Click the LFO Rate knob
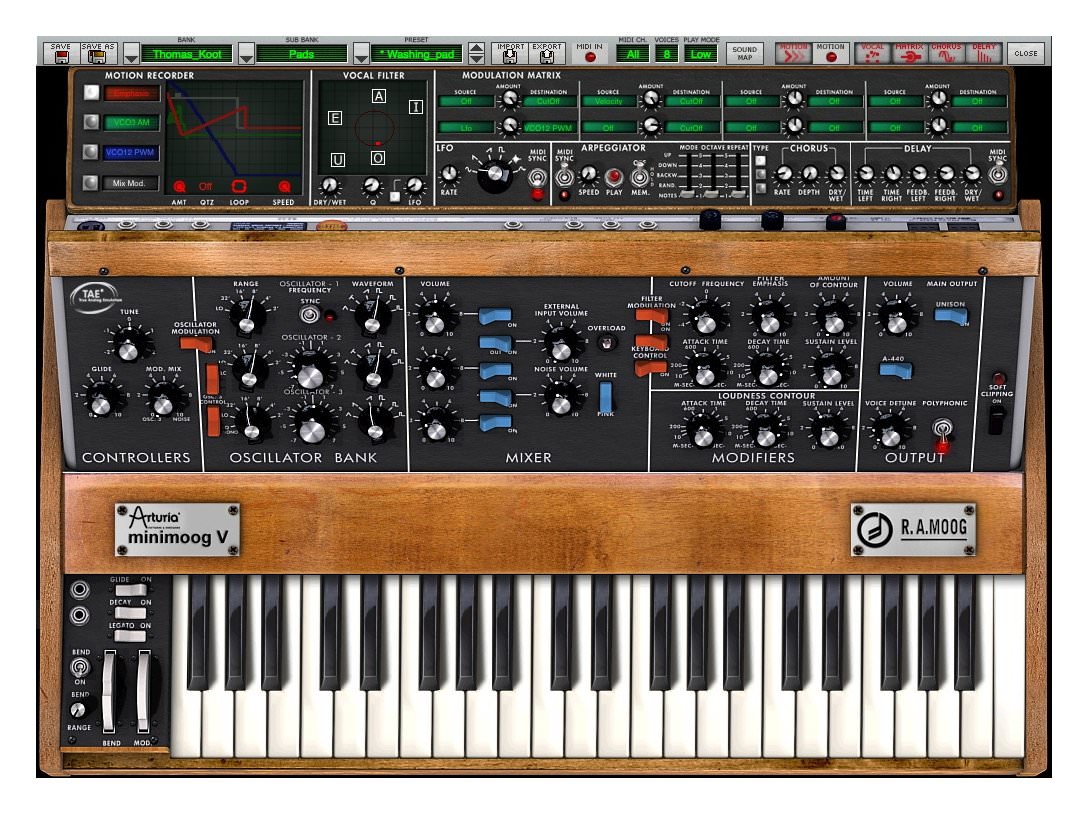 pyautogui.click(x=449, y=173)
